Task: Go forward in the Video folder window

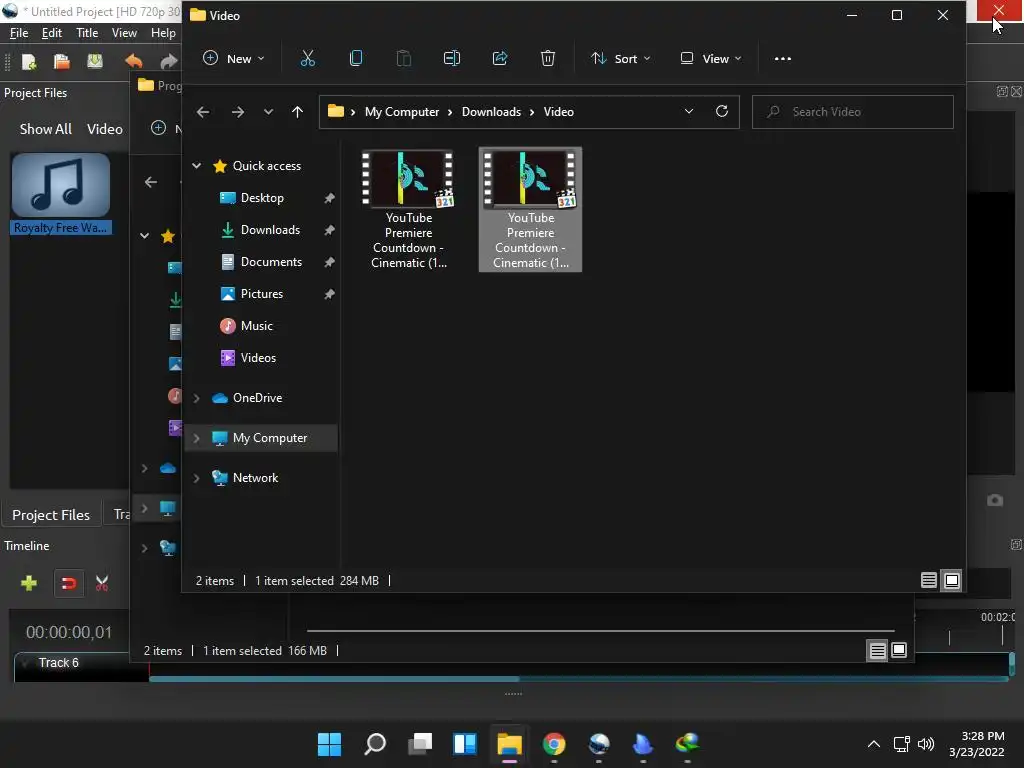Action: [238, 112]
